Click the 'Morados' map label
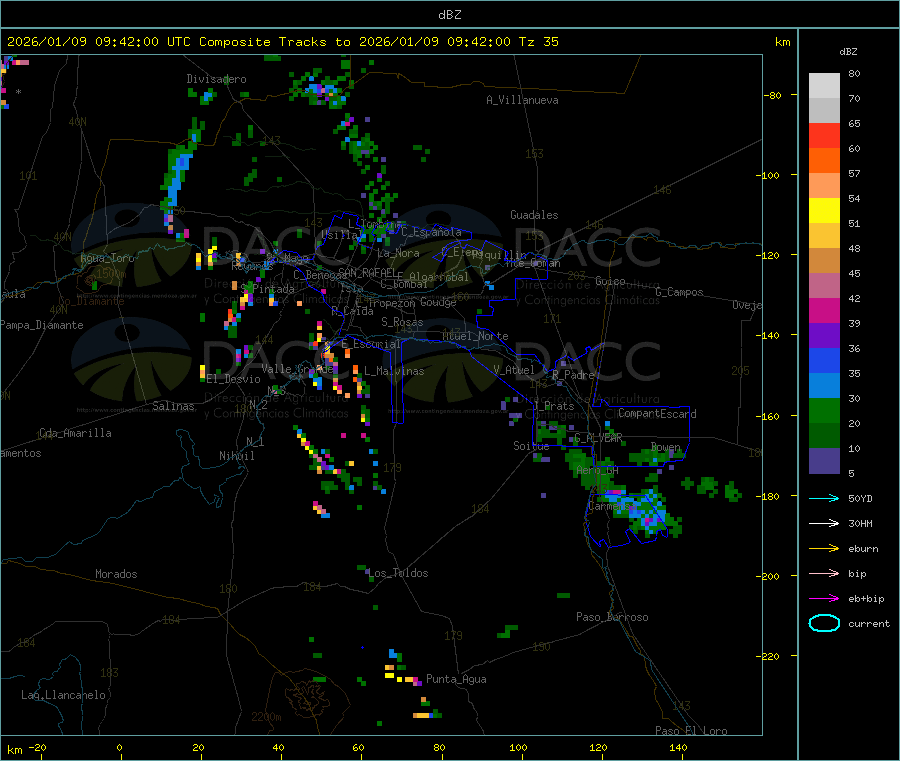Screen dimensions: 900x761 click(x=116, y=574)
